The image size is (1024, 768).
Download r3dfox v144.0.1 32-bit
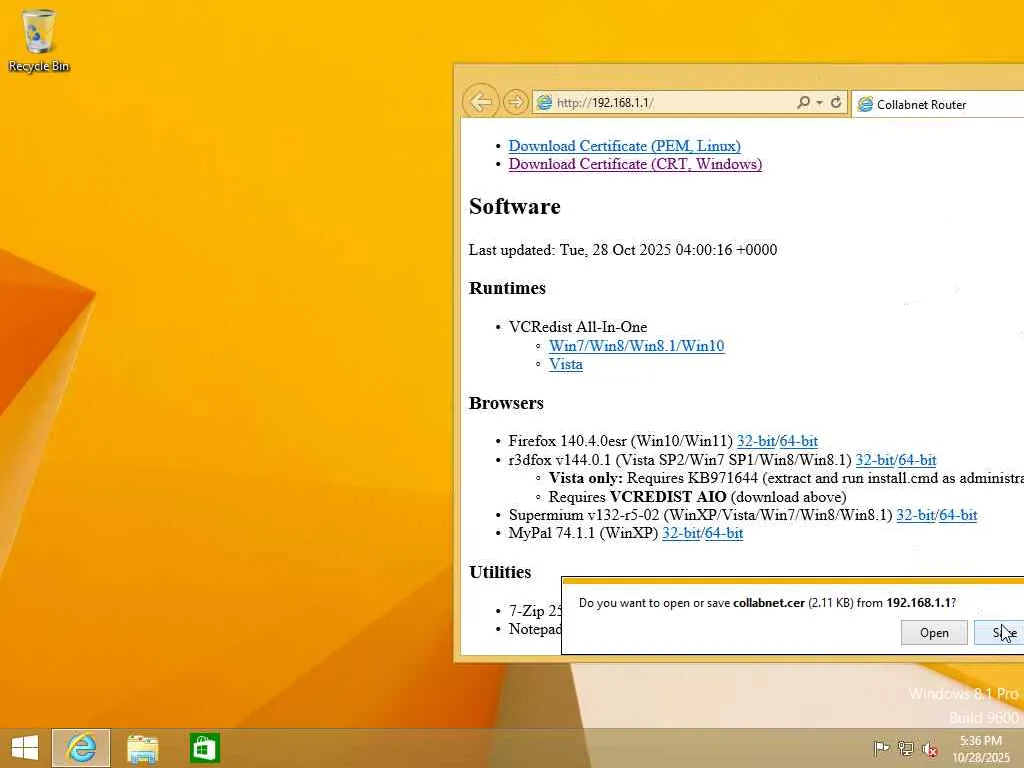[x=875, y=460]
